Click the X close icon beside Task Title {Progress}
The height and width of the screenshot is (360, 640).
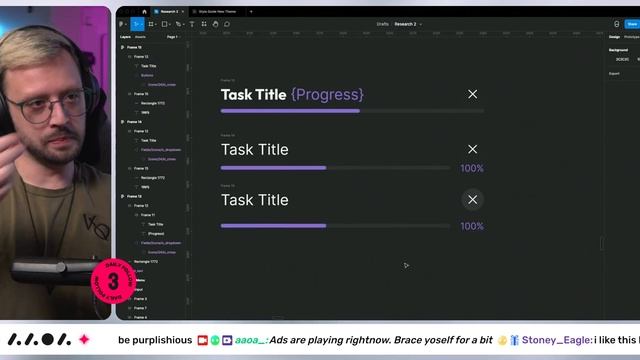(x=472, y=94)
